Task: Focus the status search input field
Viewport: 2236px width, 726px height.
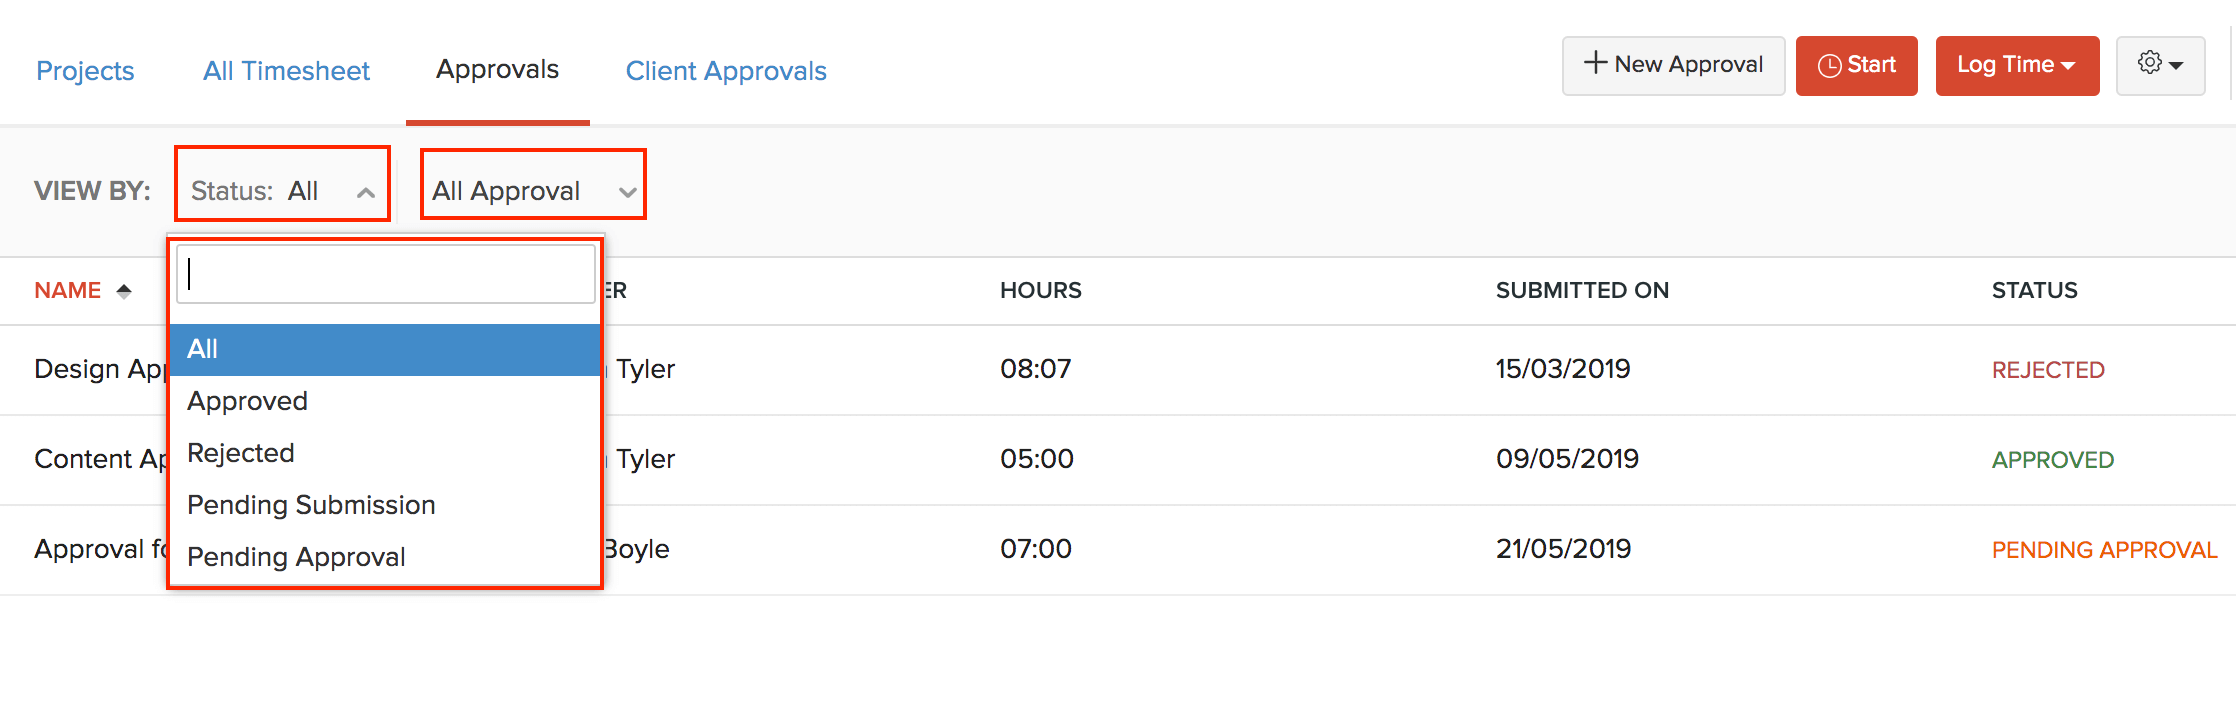Action: point(386,274)
